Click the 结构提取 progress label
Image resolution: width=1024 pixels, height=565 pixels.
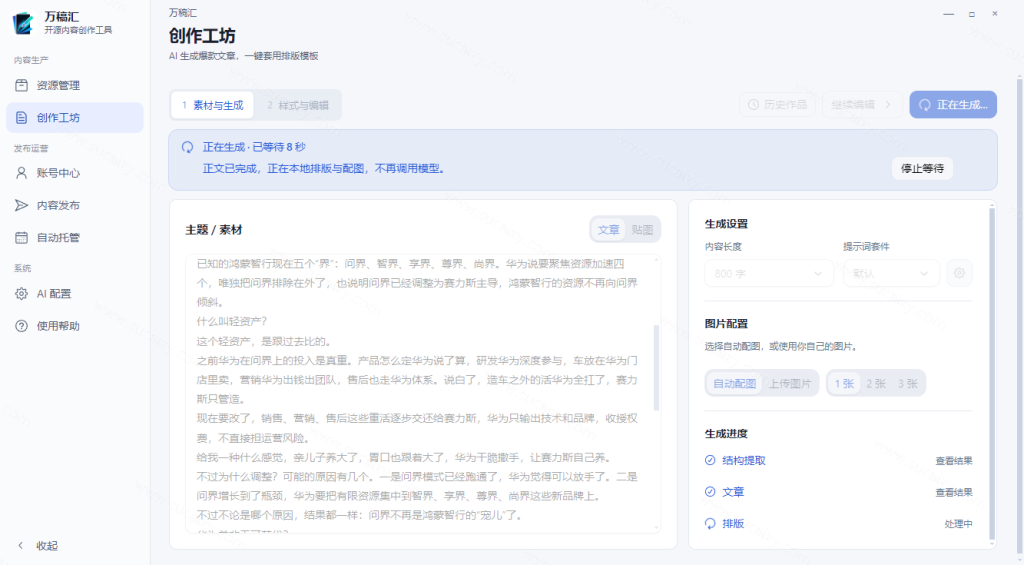coord(744,460)
